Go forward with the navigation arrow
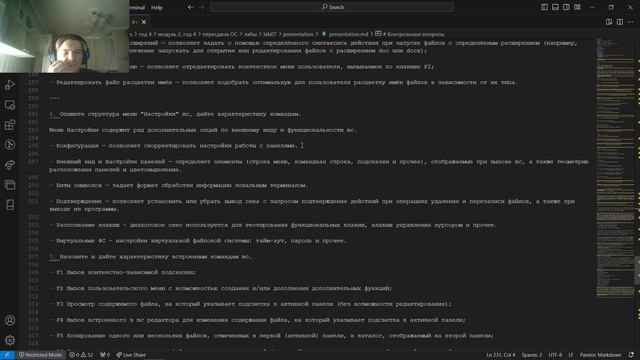Viewport: 640px width, 360px height. pyautogui.click(x=202, y=7)
